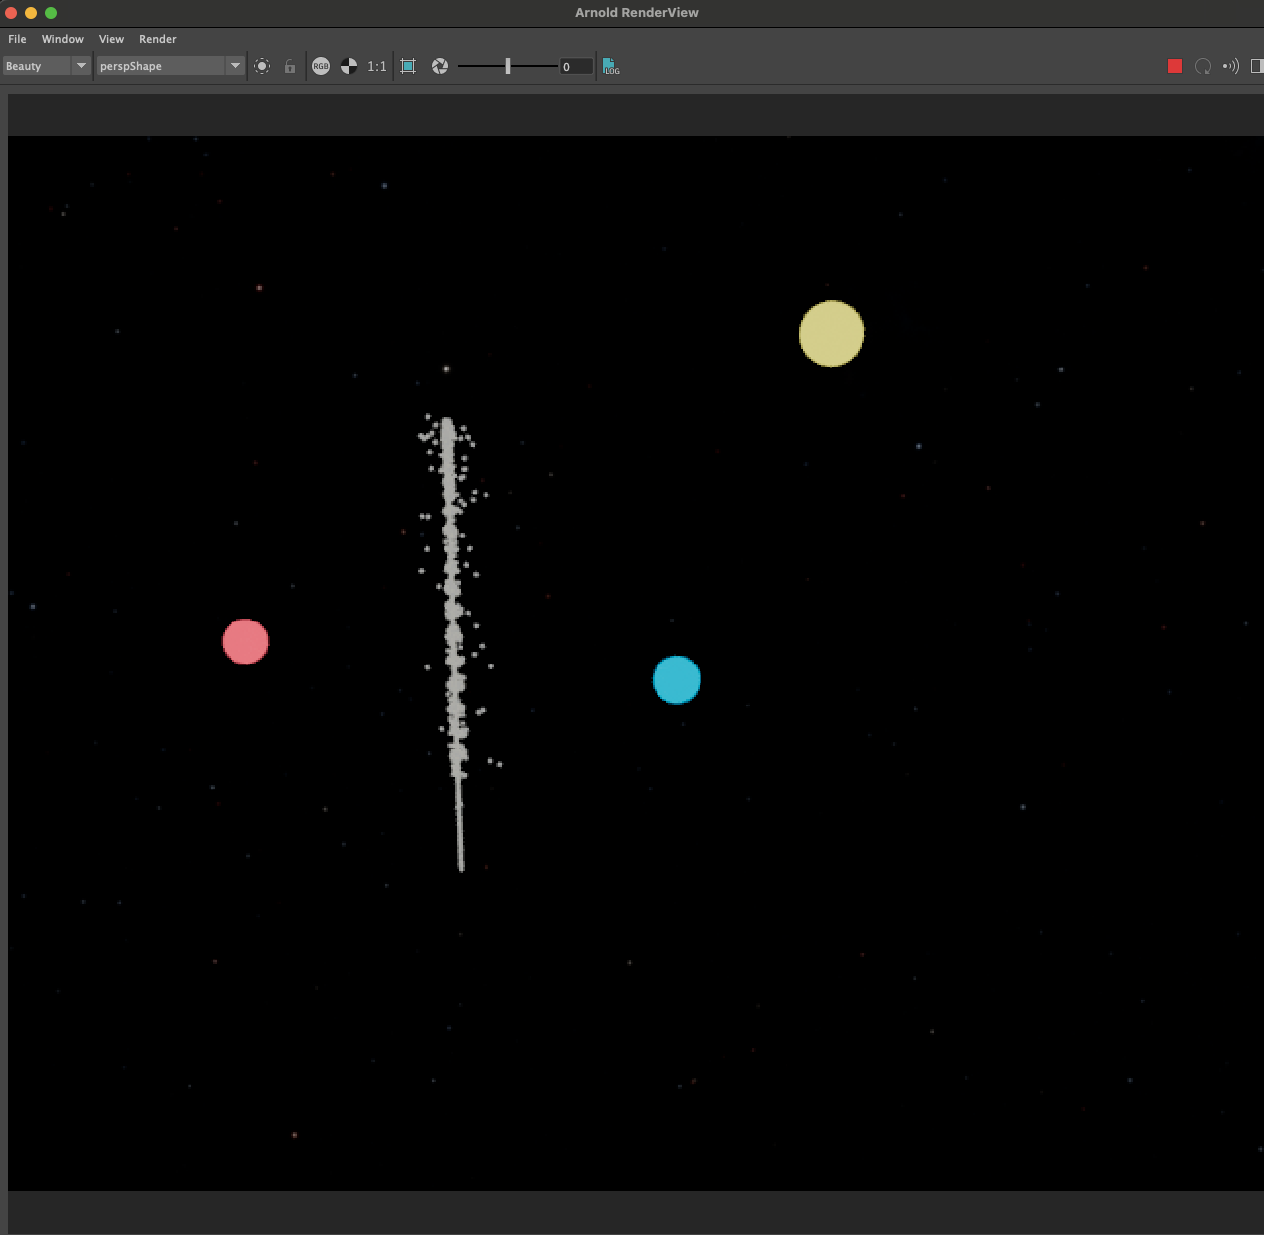The height and width of the screenshot is (1235, 1264).
Task: Toggle the snapshot panel at top right
Action: [x=1256, y=66]
